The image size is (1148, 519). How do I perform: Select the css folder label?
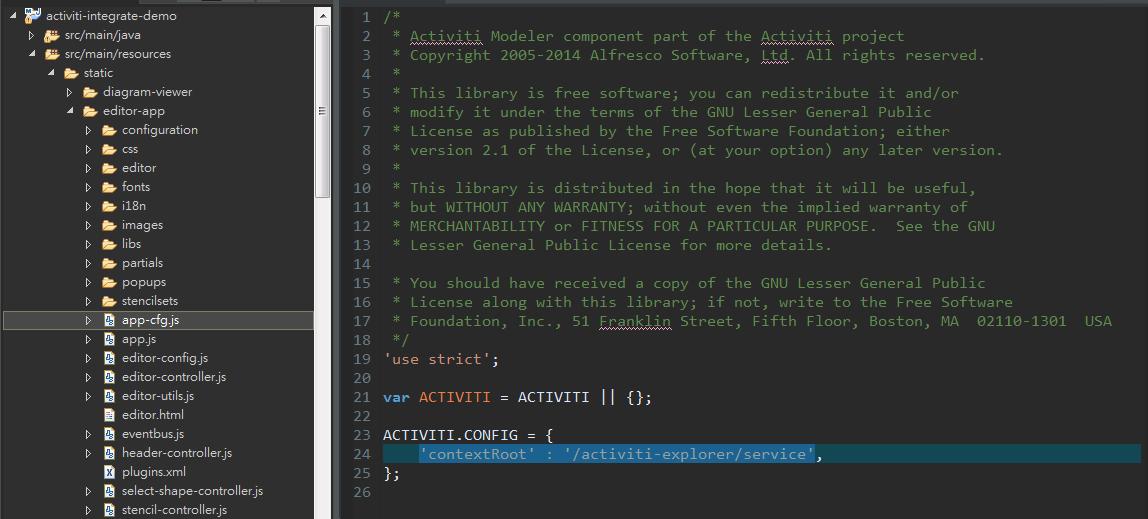(130, 149)
